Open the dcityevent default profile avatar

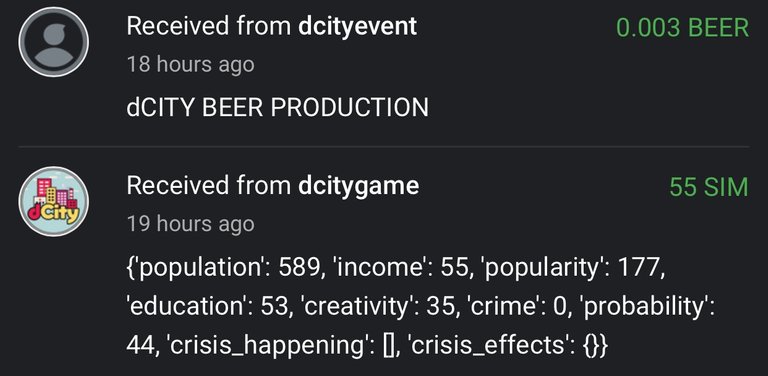pyautogui.click(x=53, y=42)
